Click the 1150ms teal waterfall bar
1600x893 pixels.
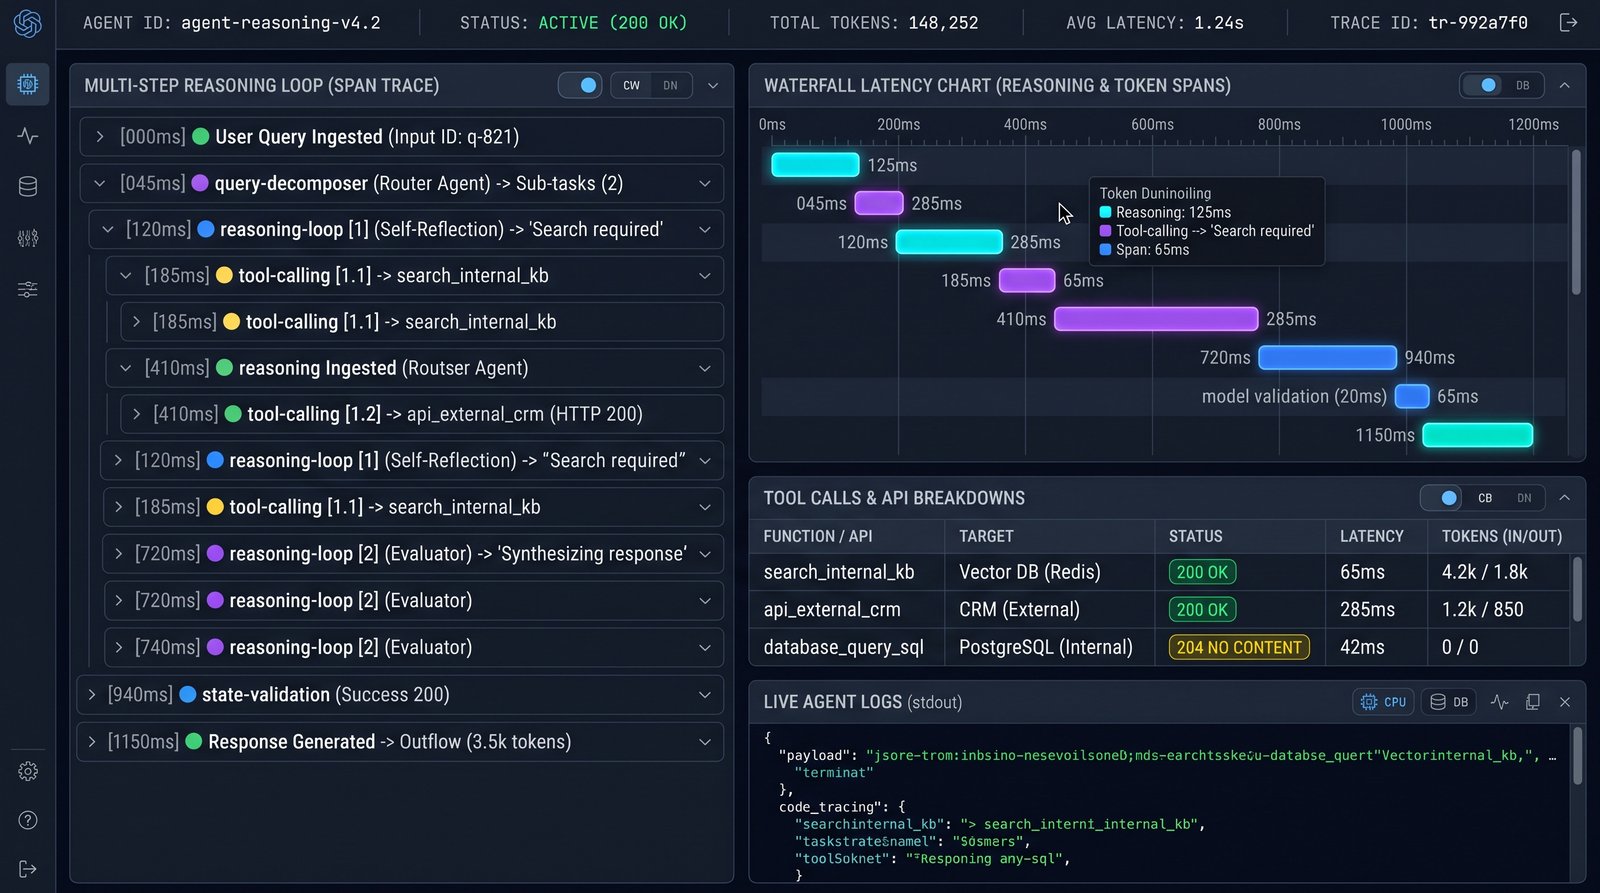(1477, 435)
